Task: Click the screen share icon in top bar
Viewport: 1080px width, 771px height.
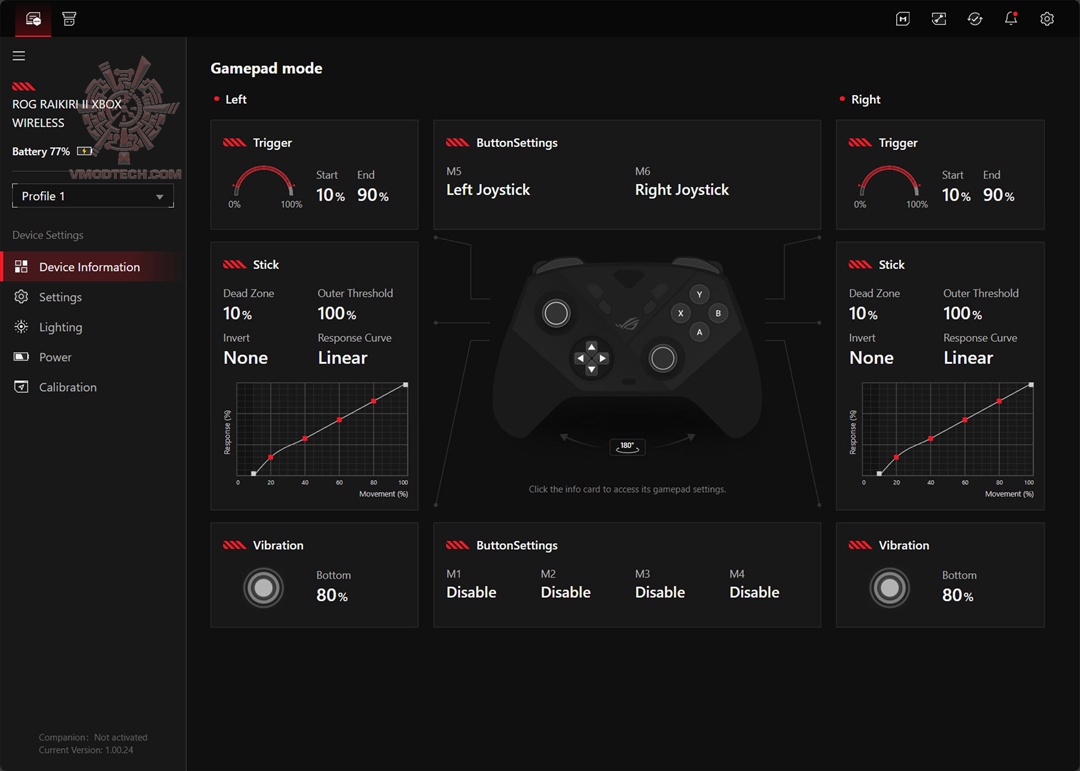Action: coord(939,19)
